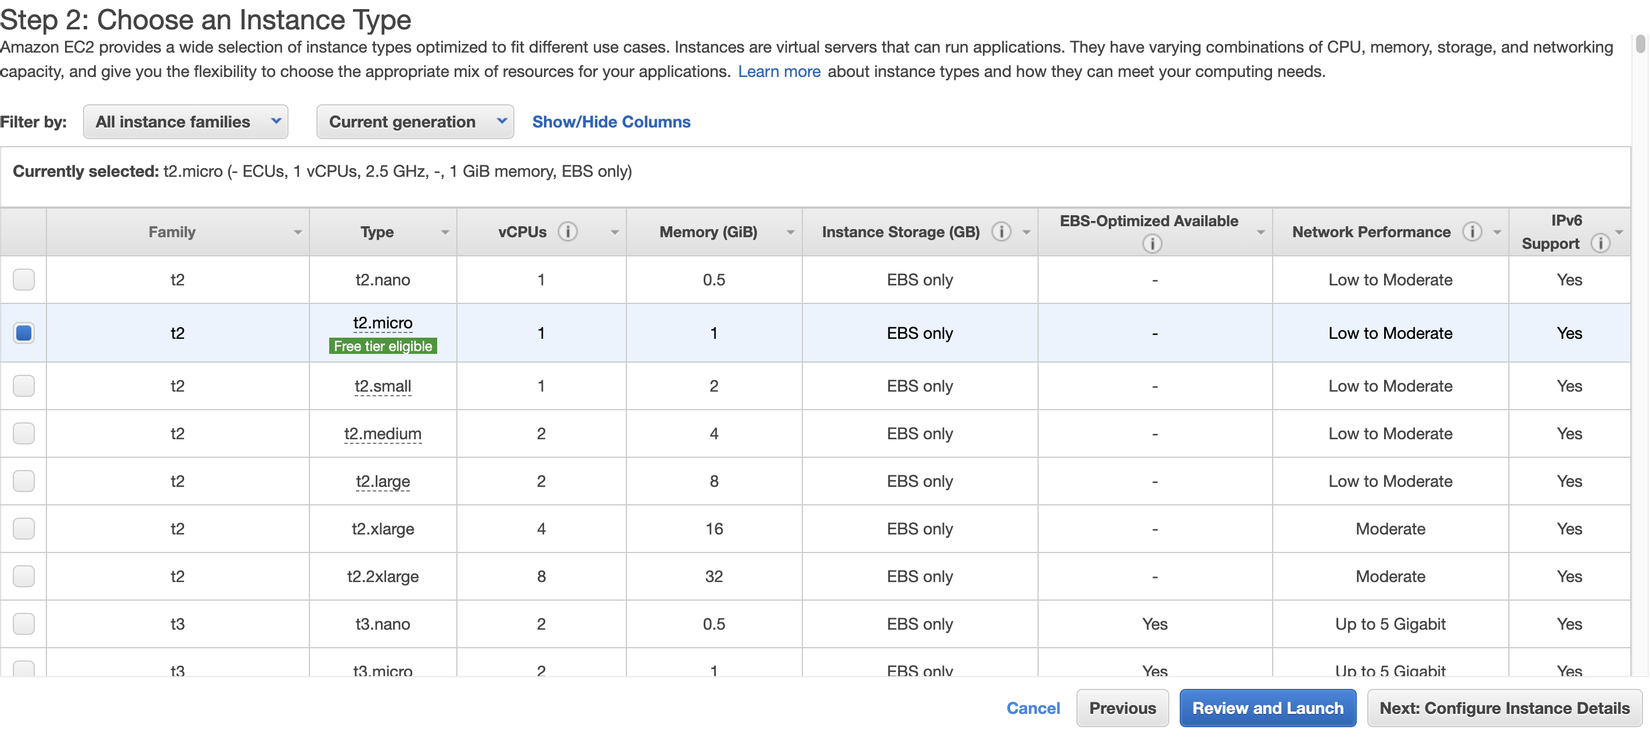Select the t2.nano instance checkbox
1650x738 pixels.
pos(24,280)
